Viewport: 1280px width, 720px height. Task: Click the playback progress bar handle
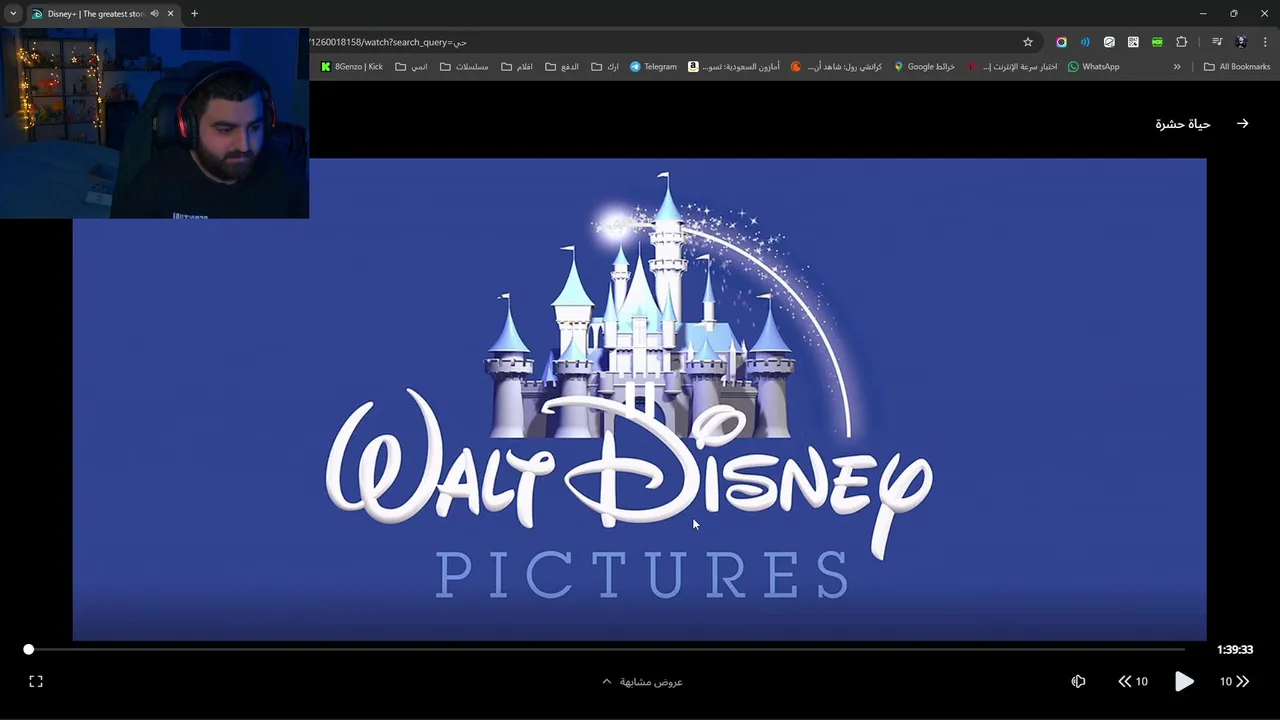tap(29, 649)
